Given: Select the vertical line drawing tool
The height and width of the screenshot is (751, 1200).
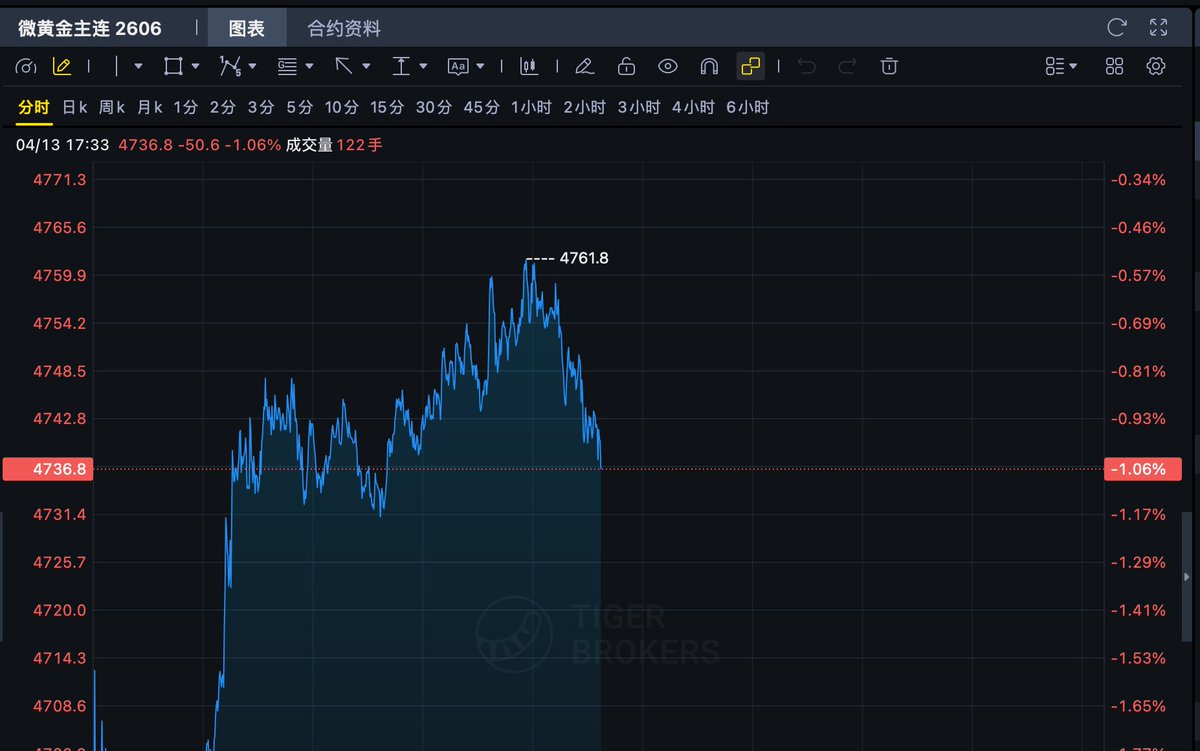Looking at the screenshot, I should [117, 67].
